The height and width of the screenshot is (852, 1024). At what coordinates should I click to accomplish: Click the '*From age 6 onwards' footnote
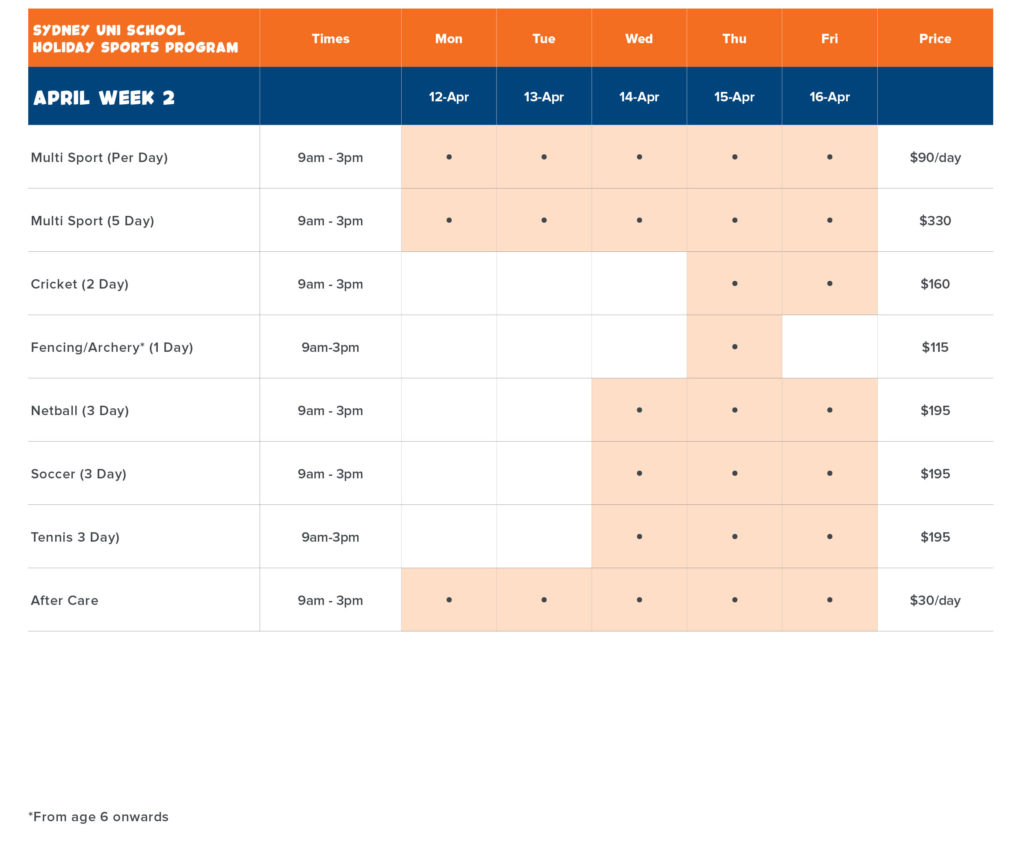[99, 817]
